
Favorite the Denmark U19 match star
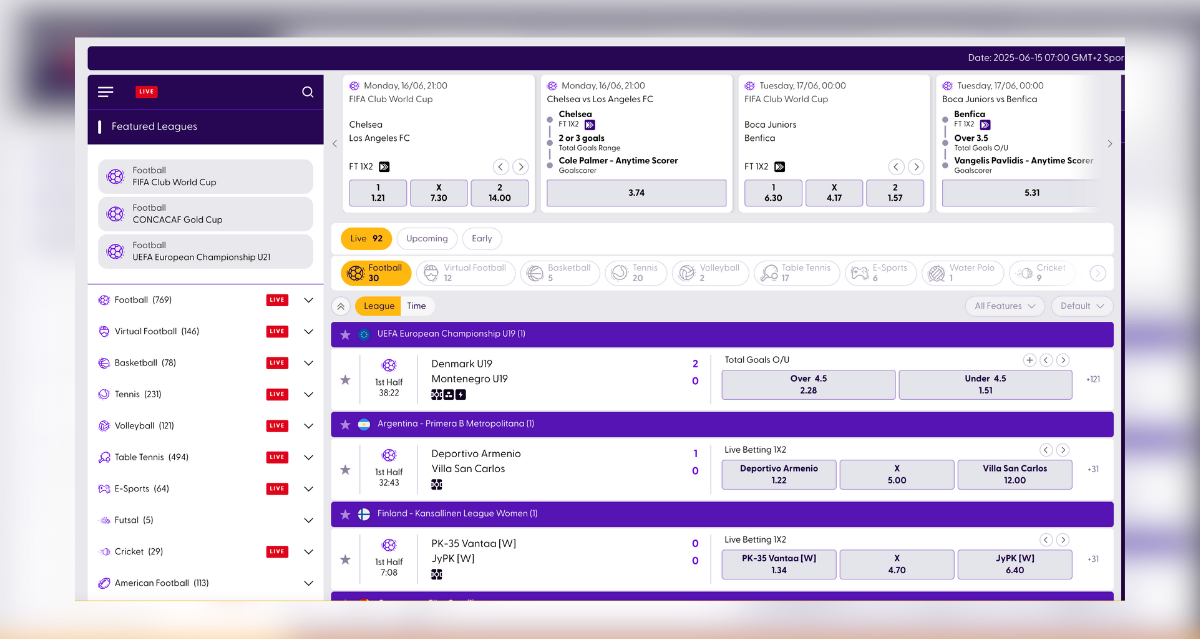pyautogui.click(x=345, y=380)
